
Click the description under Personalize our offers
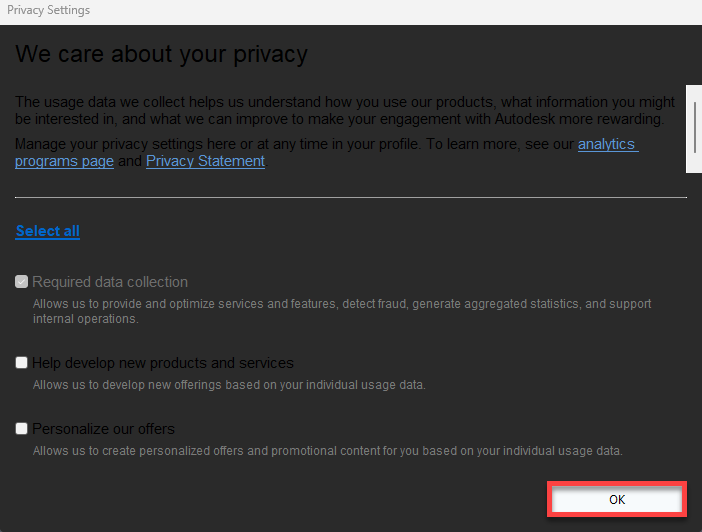(x=327, y=451)
